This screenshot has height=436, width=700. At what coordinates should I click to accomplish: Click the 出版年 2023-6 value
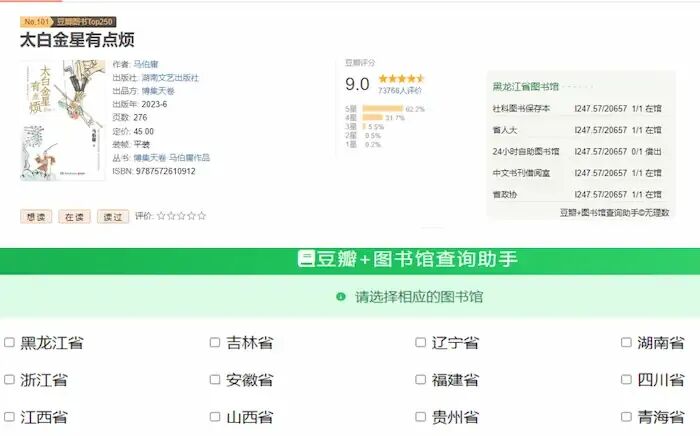coord(154,104)
